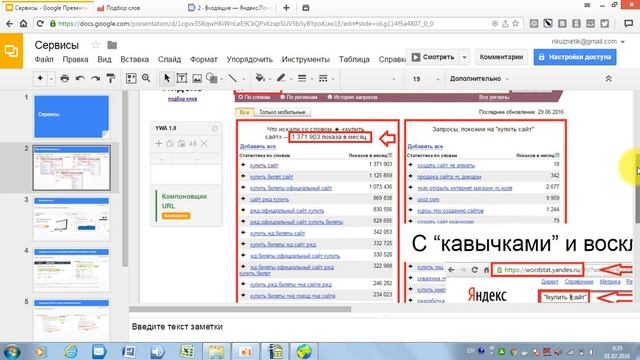The width and height of the screenshot is (640, 360).
Task: Select the paint format roller tool
Action: (111, 78)
